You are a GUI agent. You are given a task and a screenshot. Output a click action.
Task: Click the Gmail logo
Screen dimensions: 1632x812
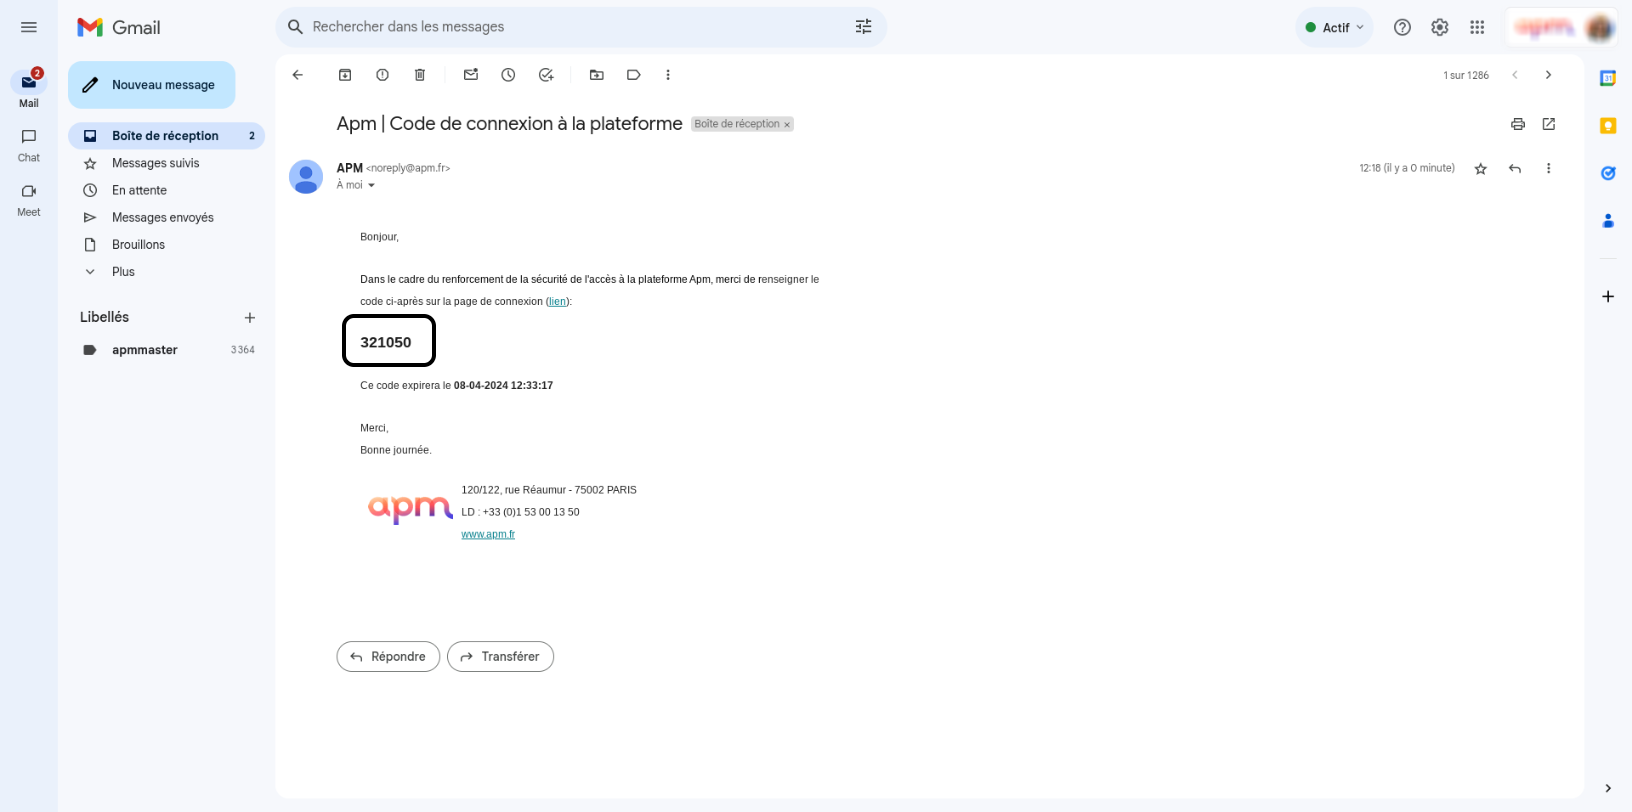point(119,27)
